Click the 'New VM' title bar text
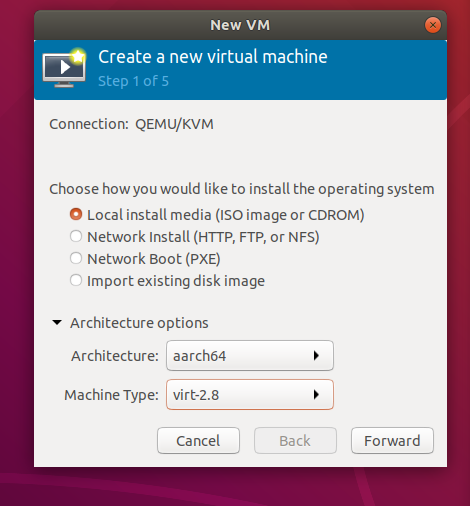 [x=240, y=25]
